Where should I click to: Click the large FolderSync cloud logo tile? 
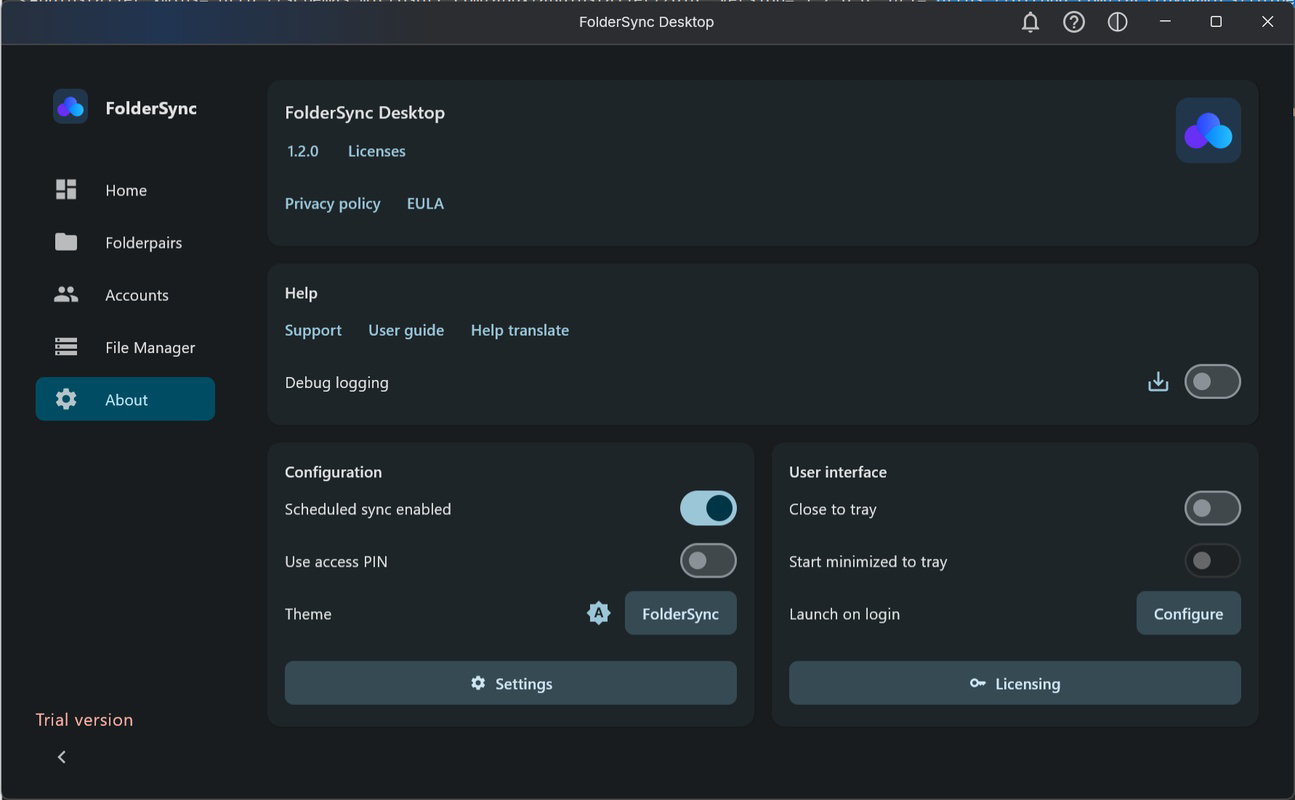[x=1208, y=130]
